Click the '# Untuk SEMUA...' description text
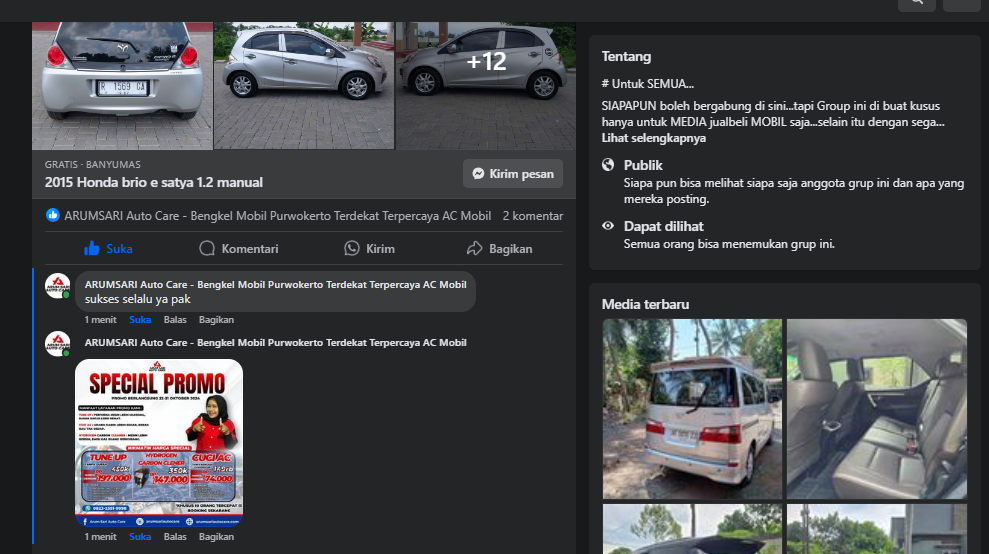989x554 pixels. (x=648, y=84)
